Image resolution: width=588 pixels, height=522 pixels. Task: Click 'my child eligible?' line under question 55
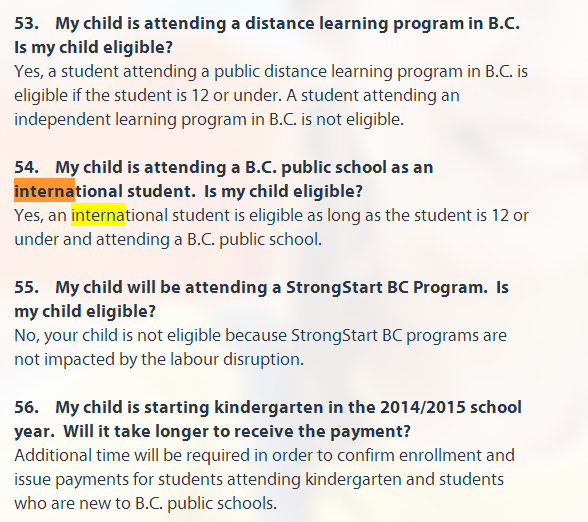pos(85,311)
